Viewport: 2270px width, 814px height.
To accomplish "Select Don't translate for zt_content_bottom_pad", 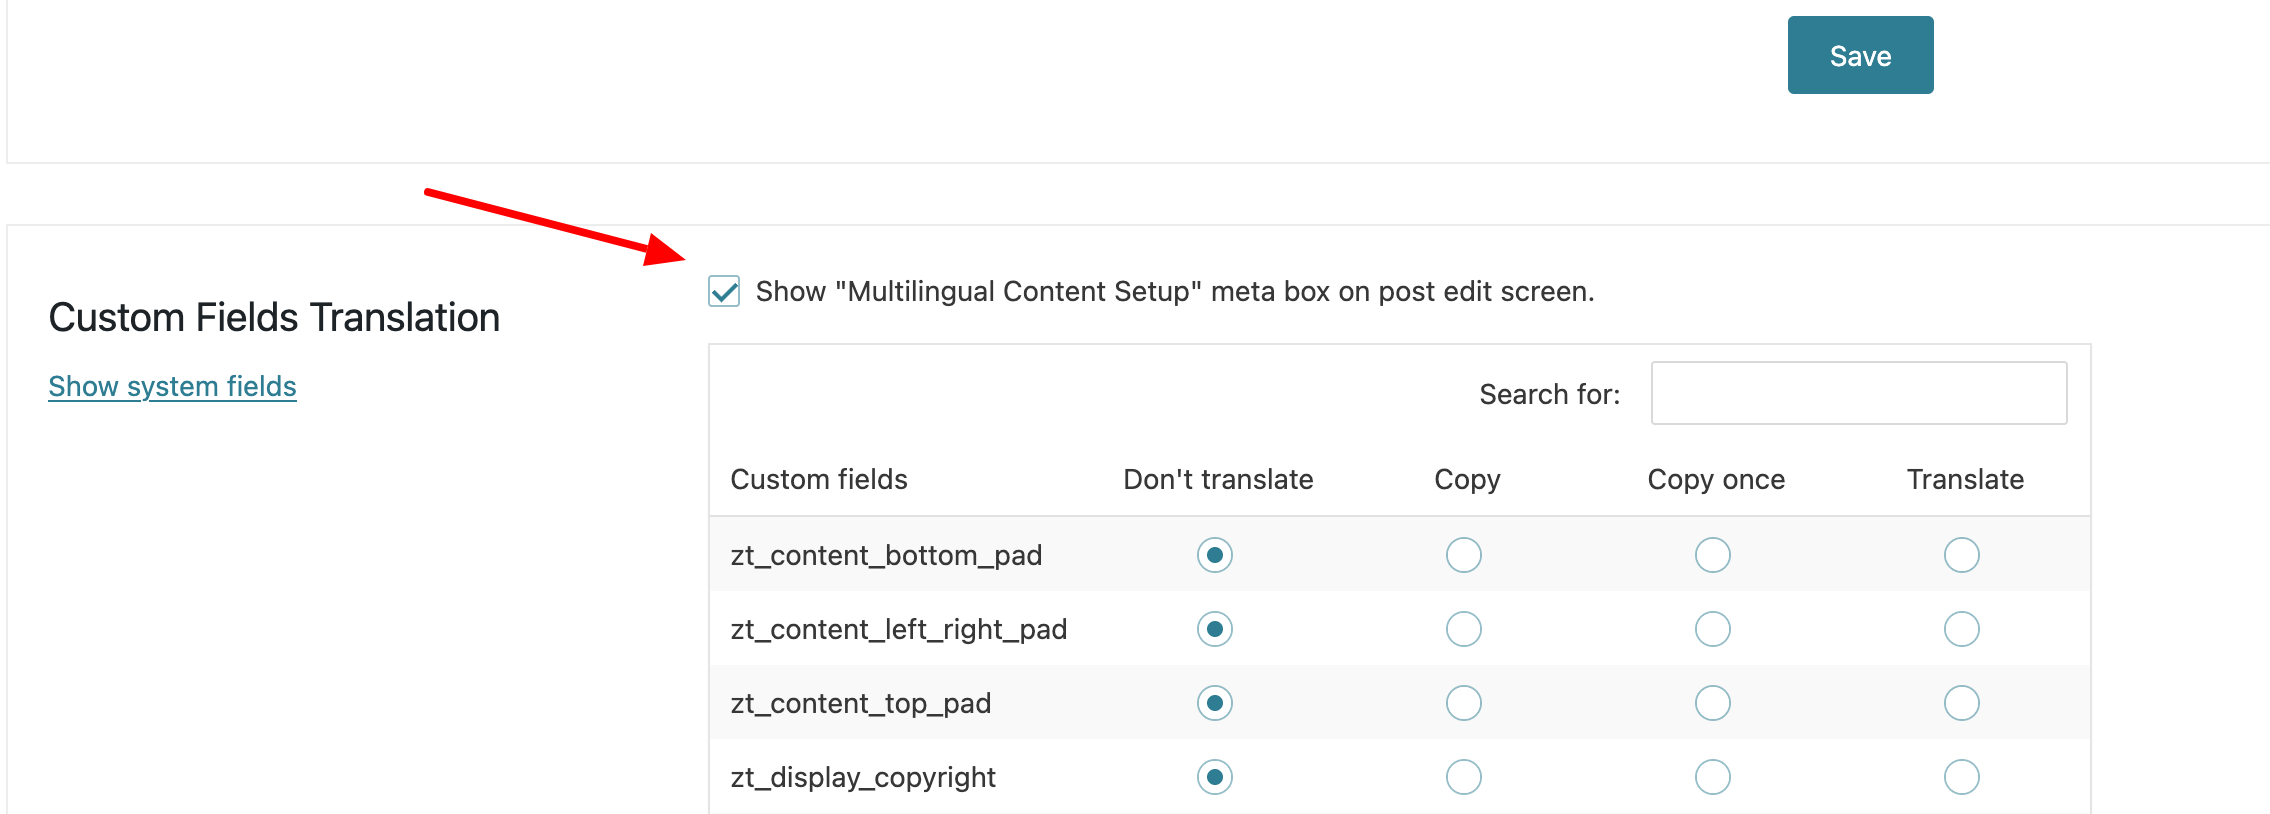I will (x=1214, y=555).
